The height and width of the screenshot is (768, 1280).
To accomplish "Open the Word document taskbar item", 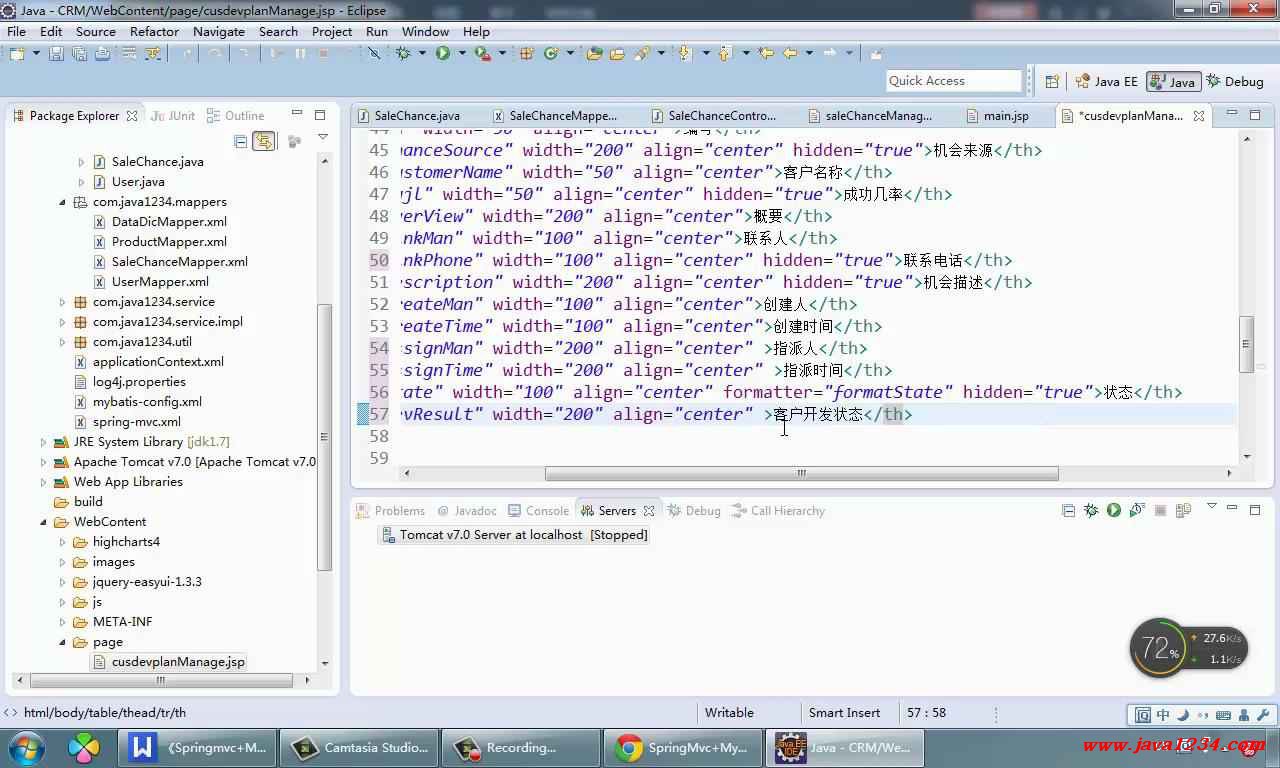I will (197, 747).
